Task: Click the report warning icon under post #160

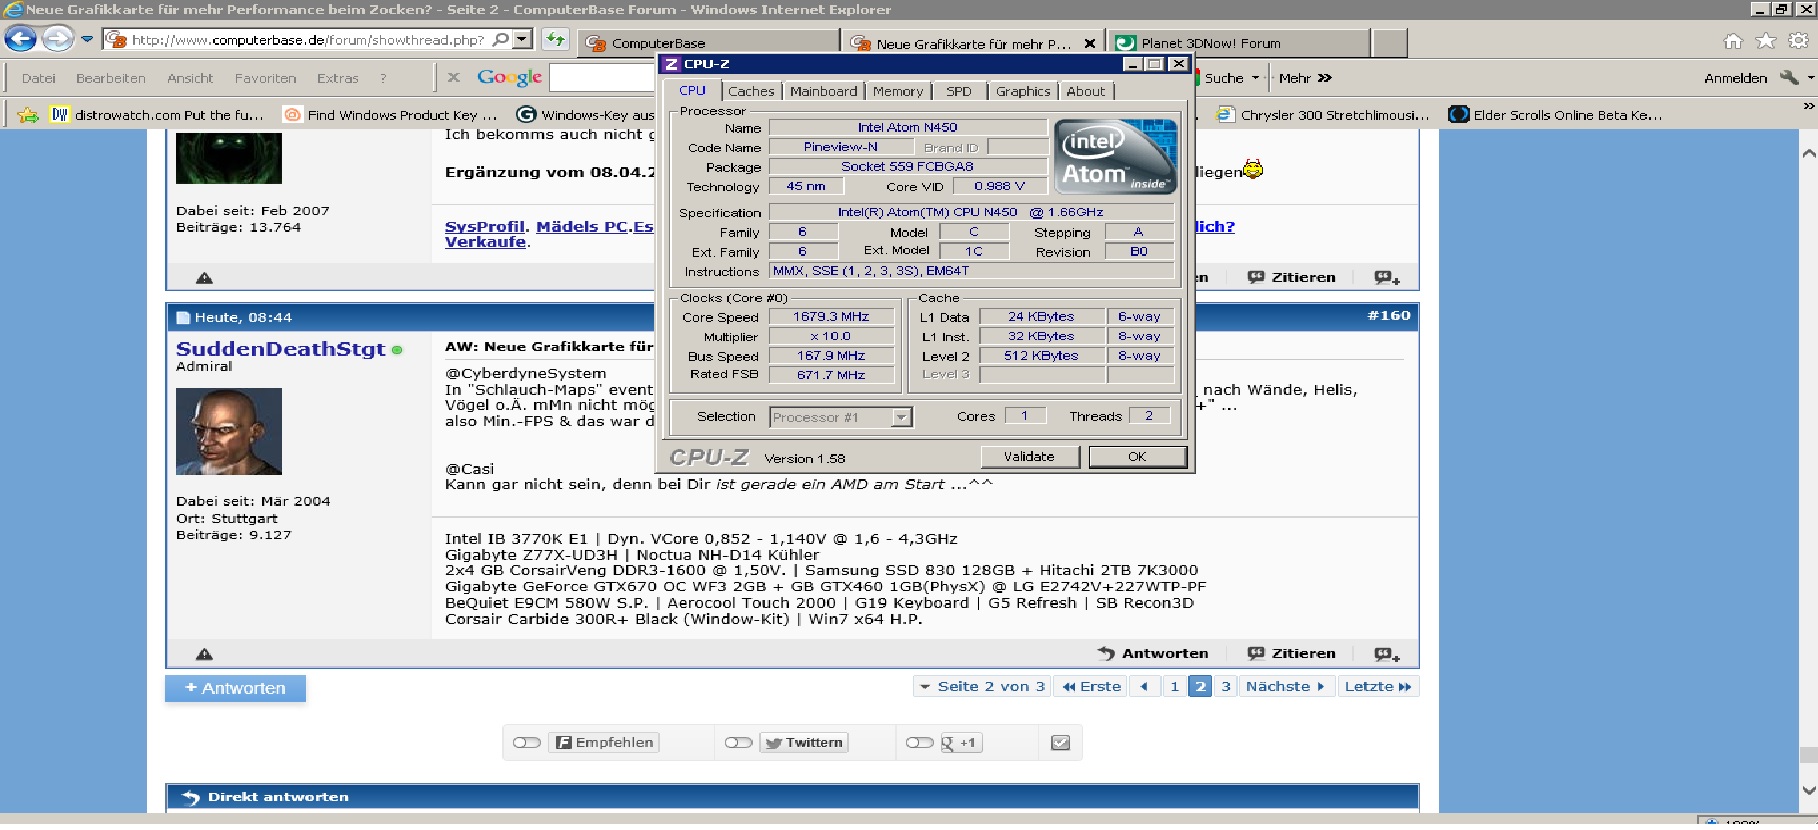Action: [x=204, y=654]
